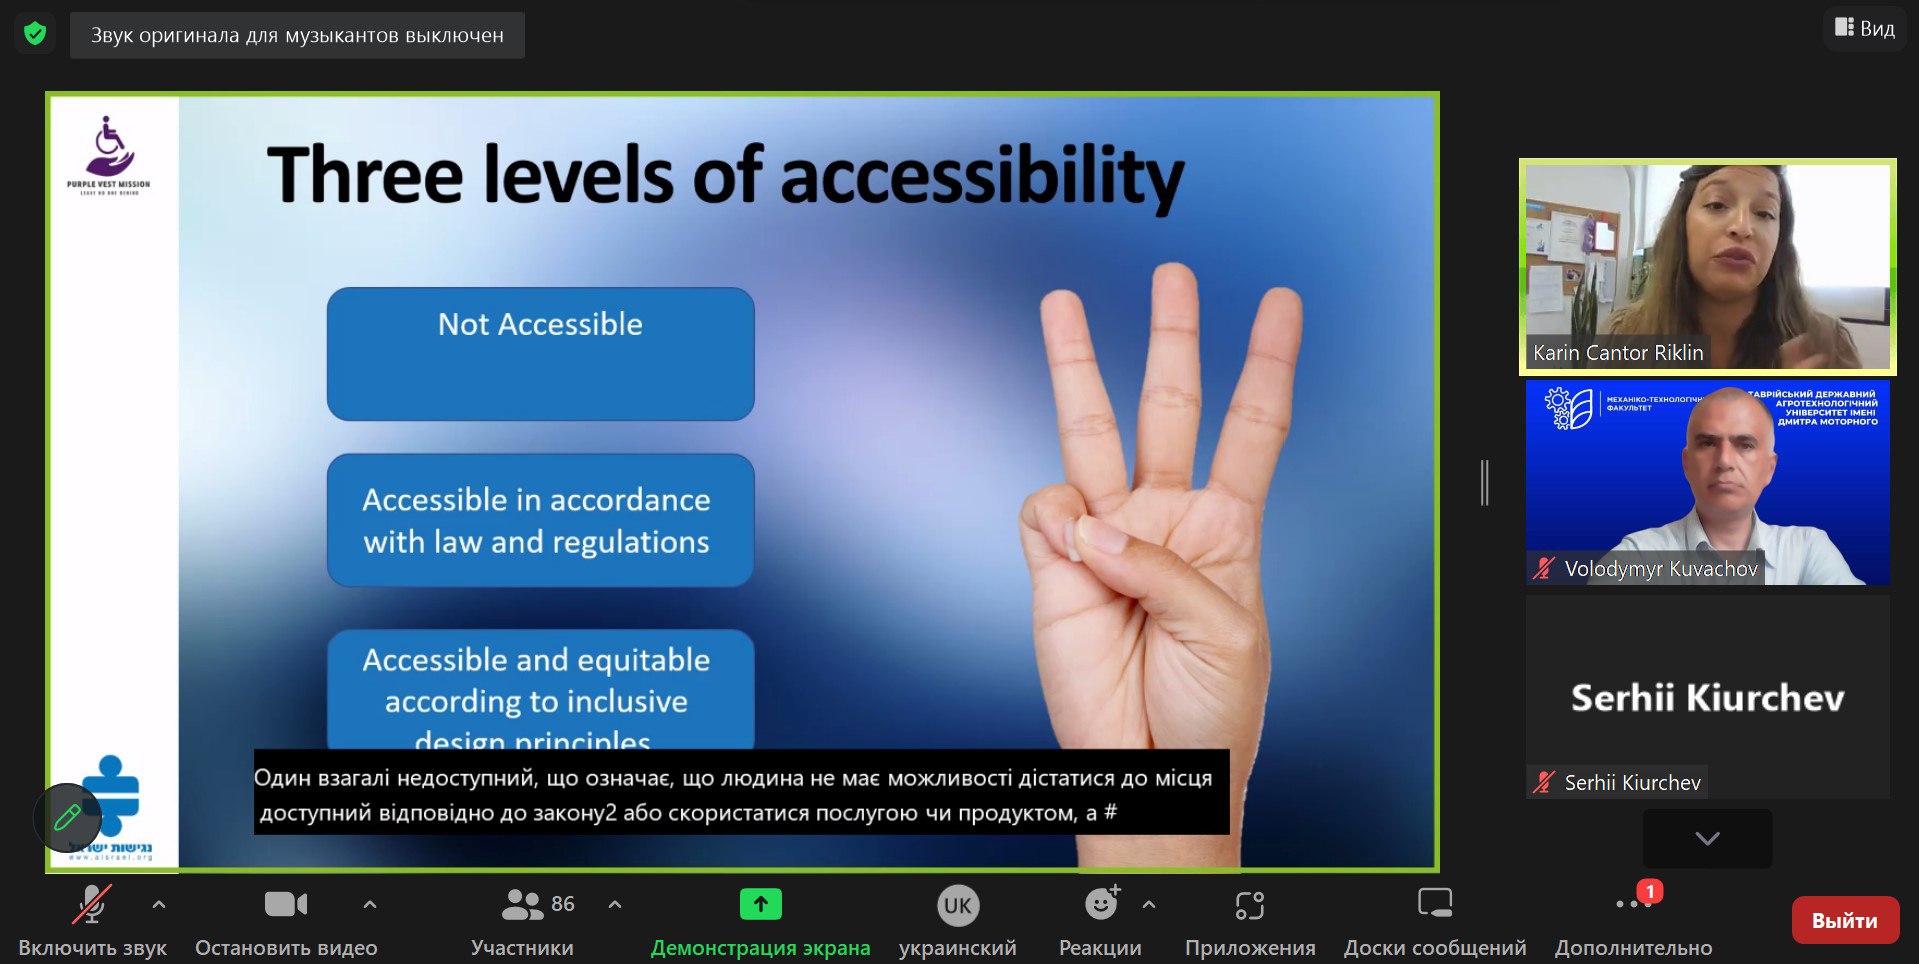Click the panel divider handle beside gallery
This screenshot has width=1919, height=964.
1485,482
